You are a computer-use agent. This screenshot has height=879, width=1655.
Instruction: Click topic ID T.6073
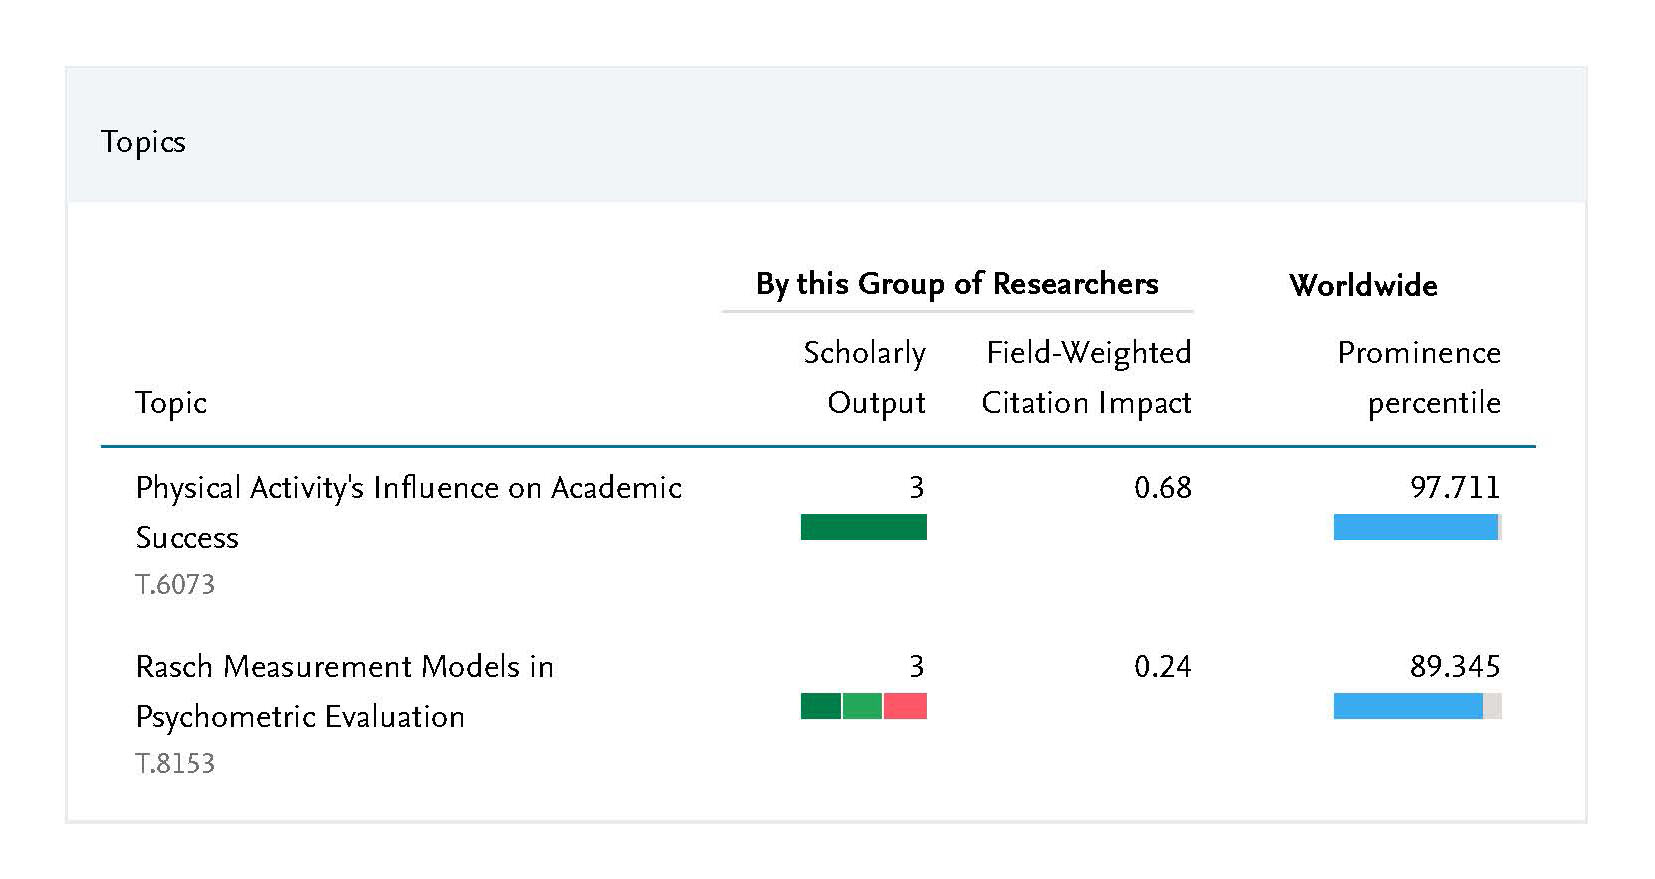coord(175,585)
